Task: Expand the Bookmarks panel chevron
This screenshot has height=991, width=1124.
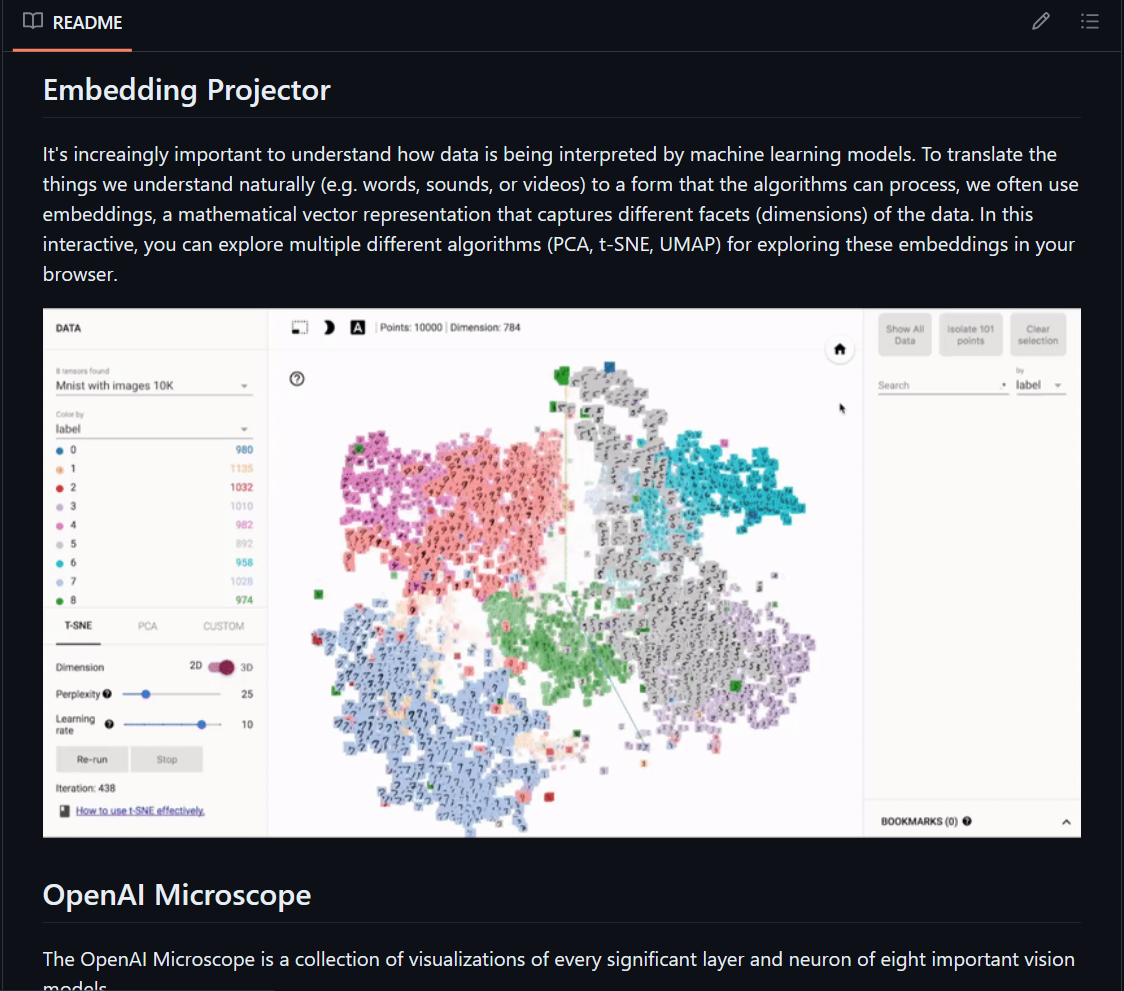Action: [1066, 822]
